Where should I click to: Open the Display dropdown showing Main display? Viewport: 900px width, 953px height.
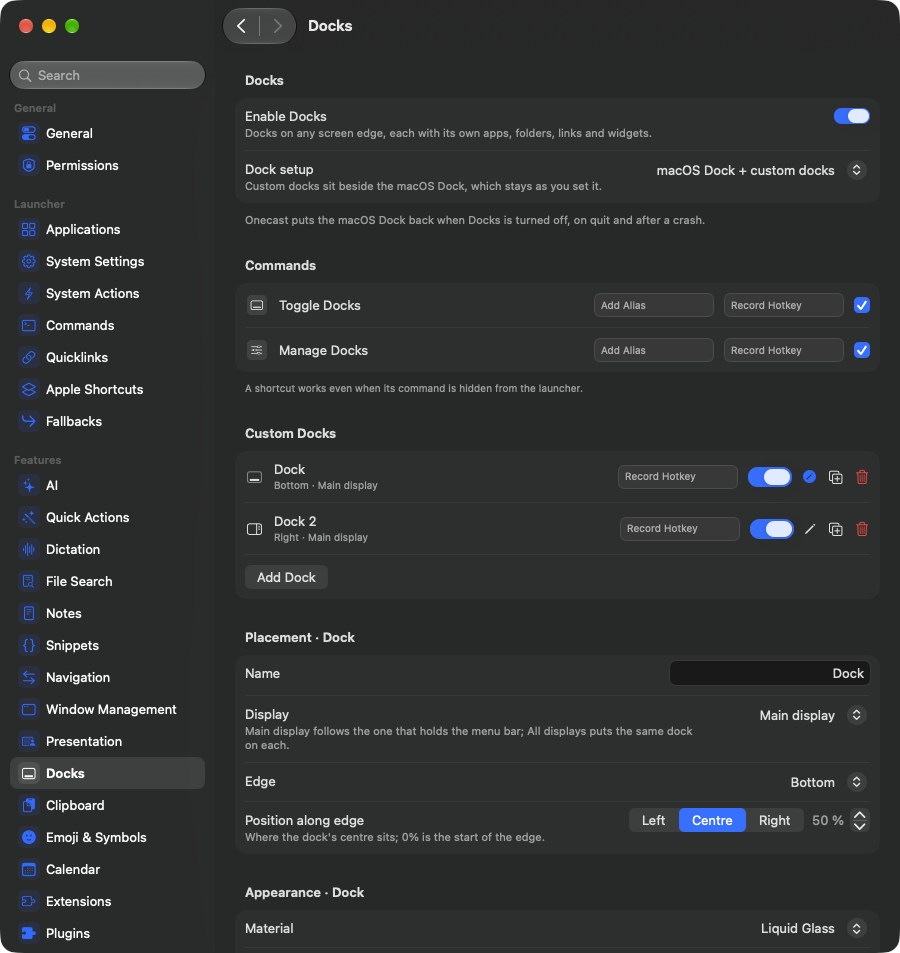coord(812,715)
